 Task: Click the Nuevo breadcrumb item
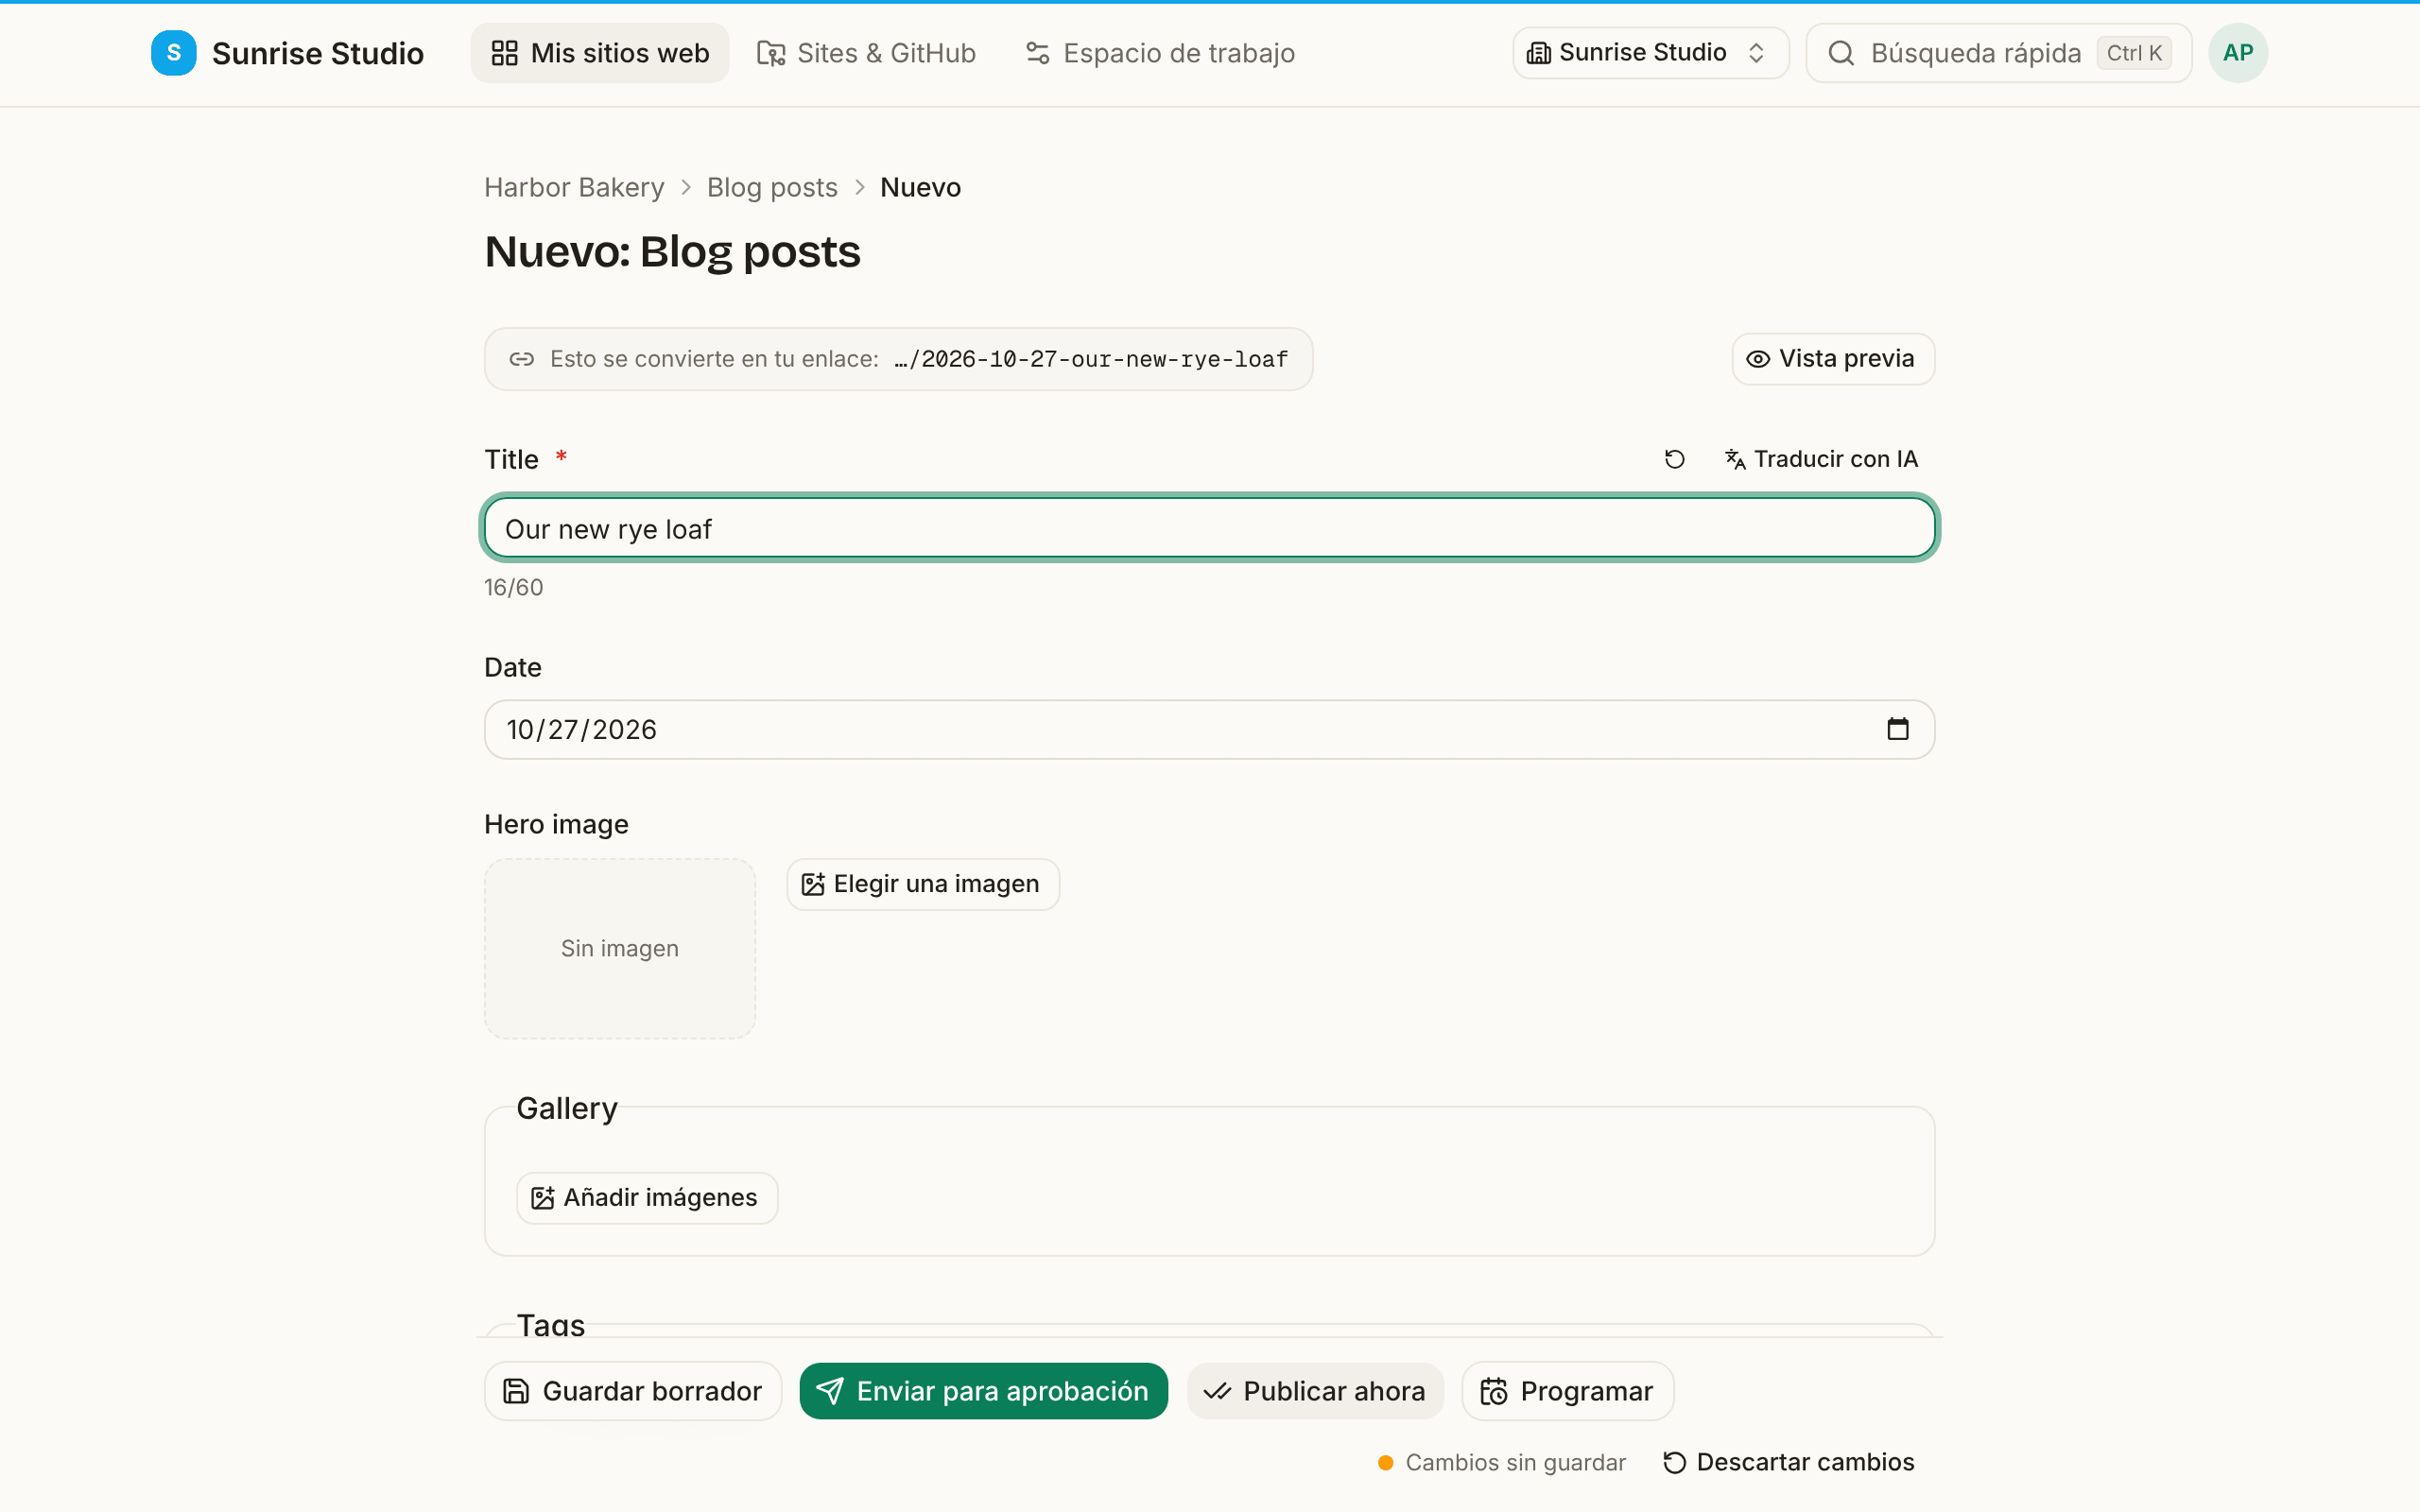pyautogui.click(x=920, y=187)
